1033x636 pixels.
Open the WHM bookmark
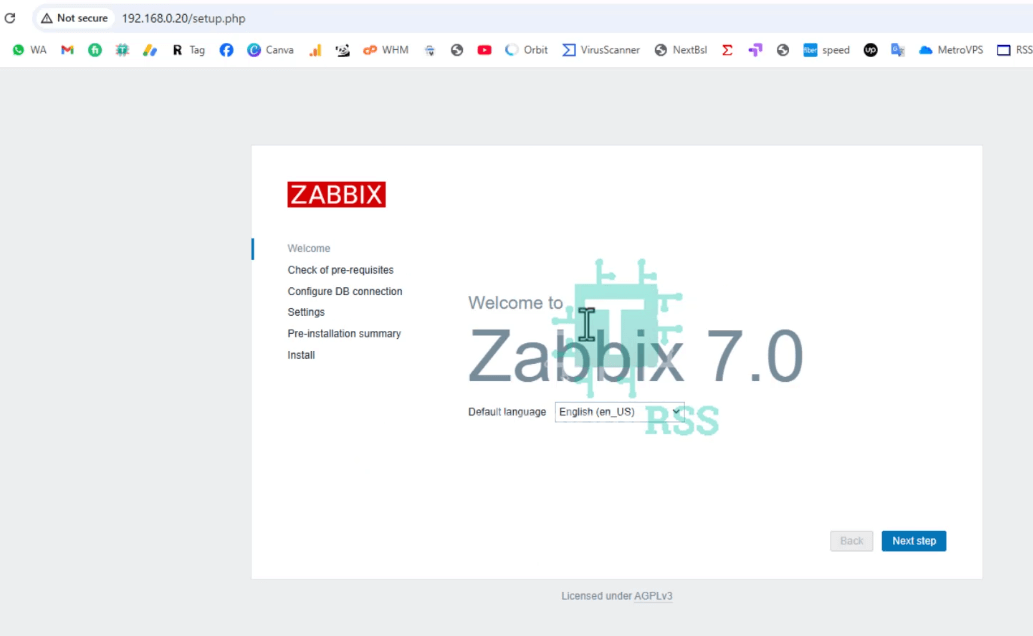[386, 50]
